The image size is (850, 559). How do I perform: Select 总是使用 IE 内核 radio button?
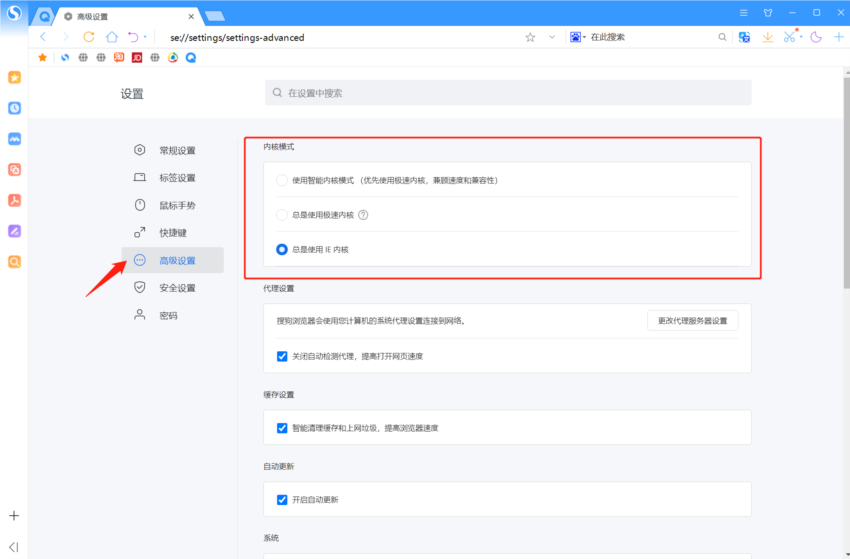[x=282, y=250]
